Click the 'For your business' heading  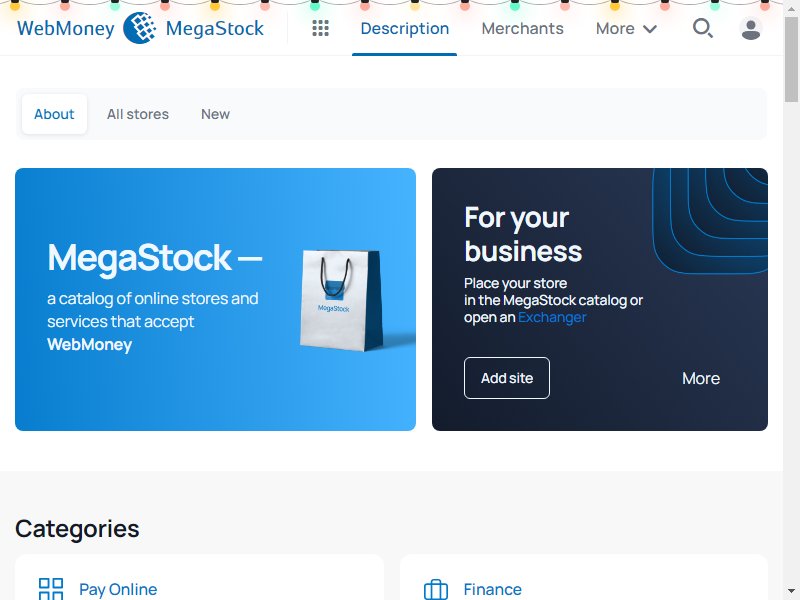pos(523,234)
